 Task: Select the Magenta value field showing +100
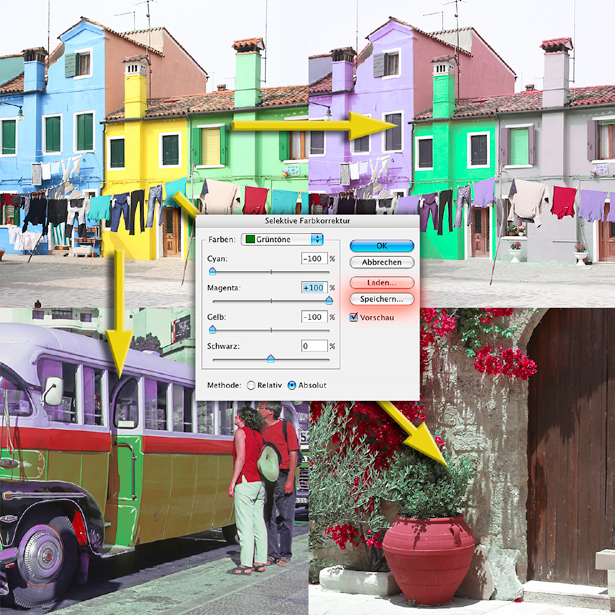(313, 288)
